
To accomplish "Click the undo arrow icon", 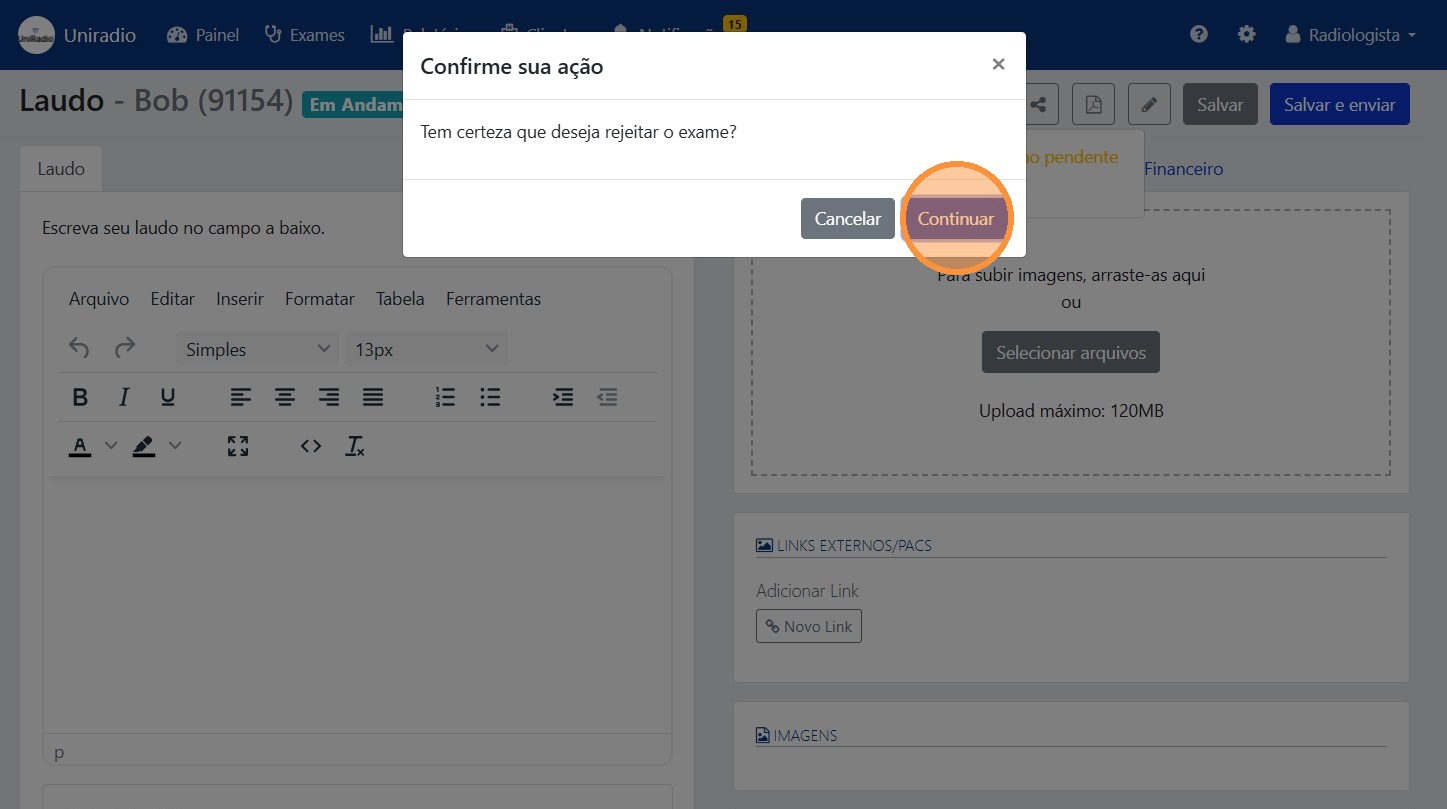I will 79,349.
